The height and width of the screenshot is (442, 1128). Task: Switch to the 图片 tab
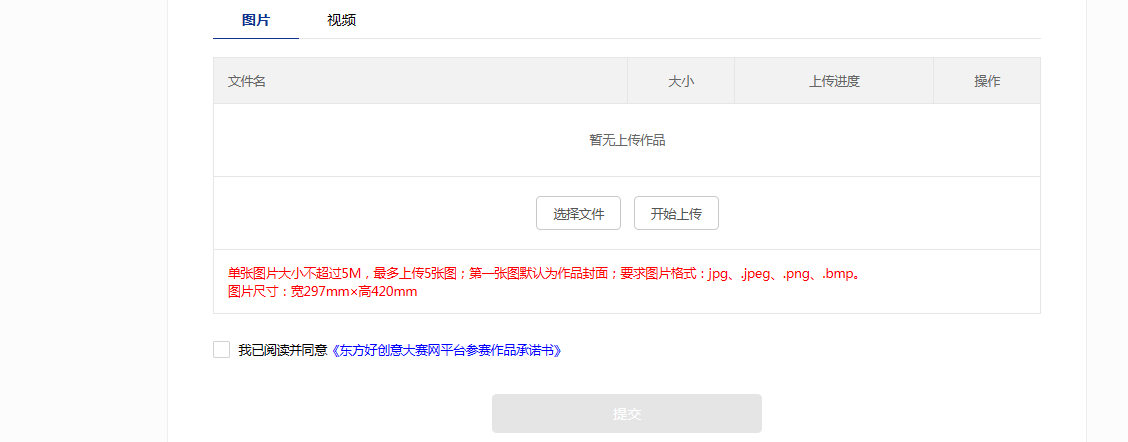pyautogui.click(x=256, y=20)
